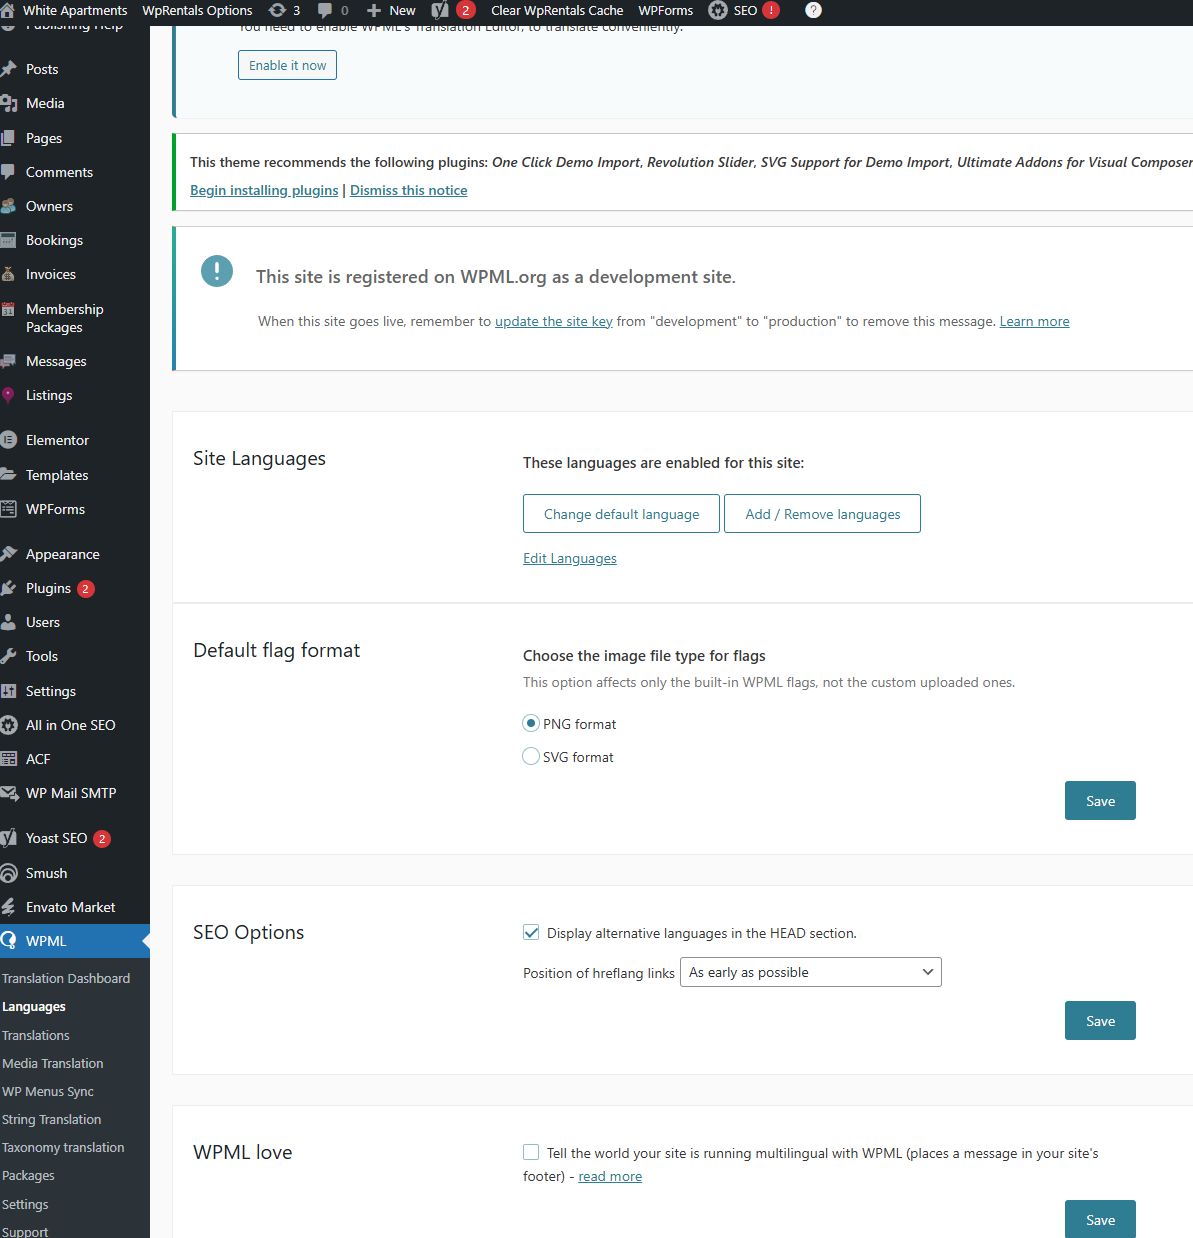Viewport: 1193px width, 1238px height.
Task: Click Clear WpRentals Cache in admin bar
Action: click(557, 10)
